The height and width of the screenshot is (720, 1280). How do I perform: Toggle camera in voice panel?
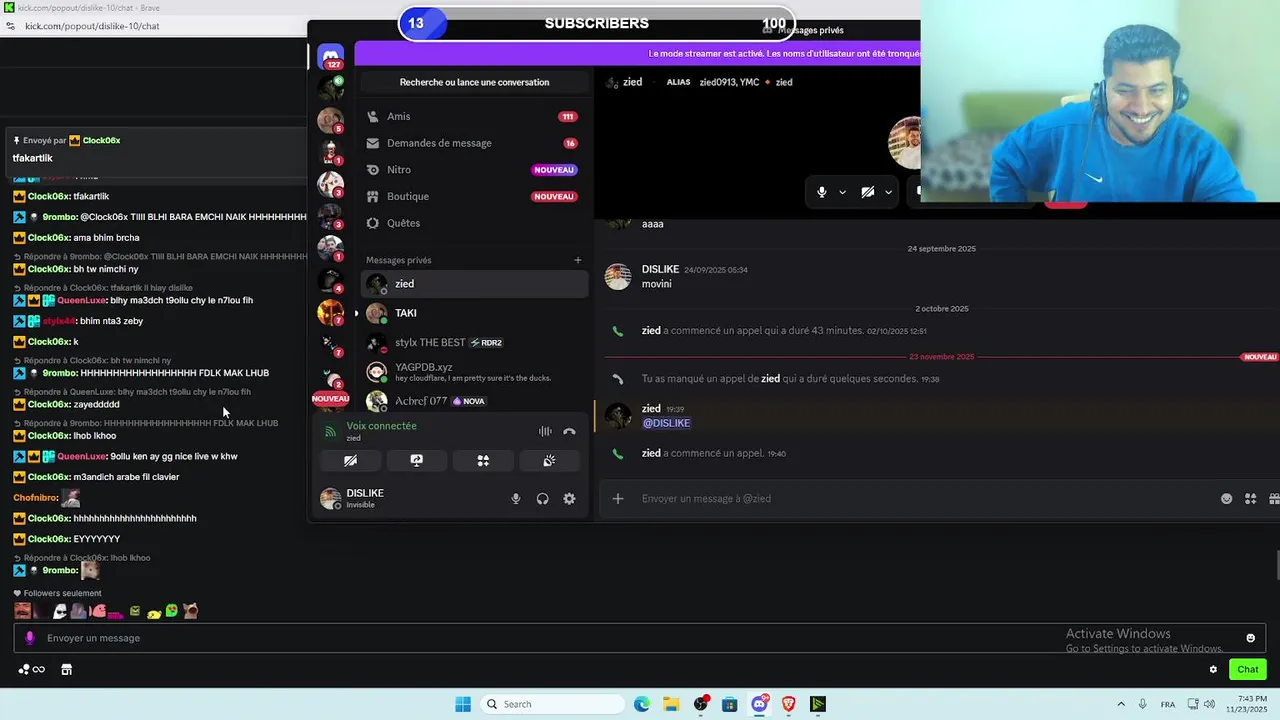[x=350, y=460]
